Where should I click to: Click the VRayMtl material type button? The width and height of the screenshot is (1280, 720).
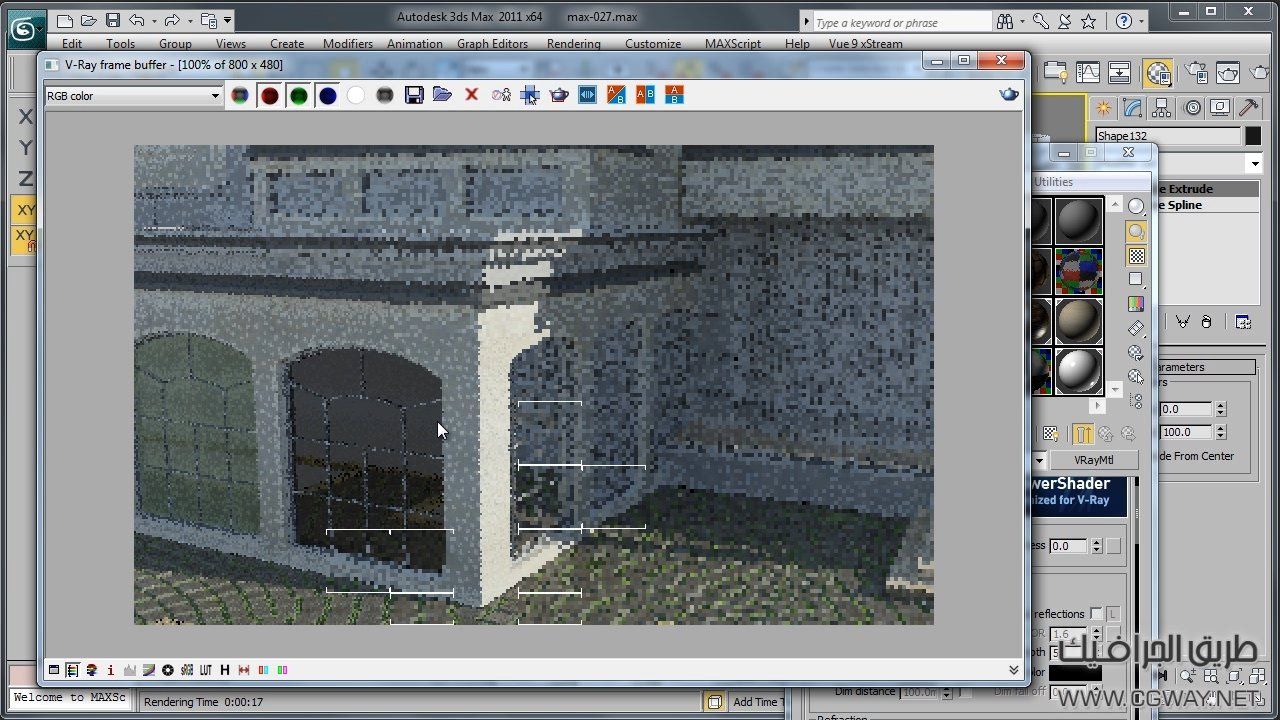pyautogui.click(x=1093, y=460)
